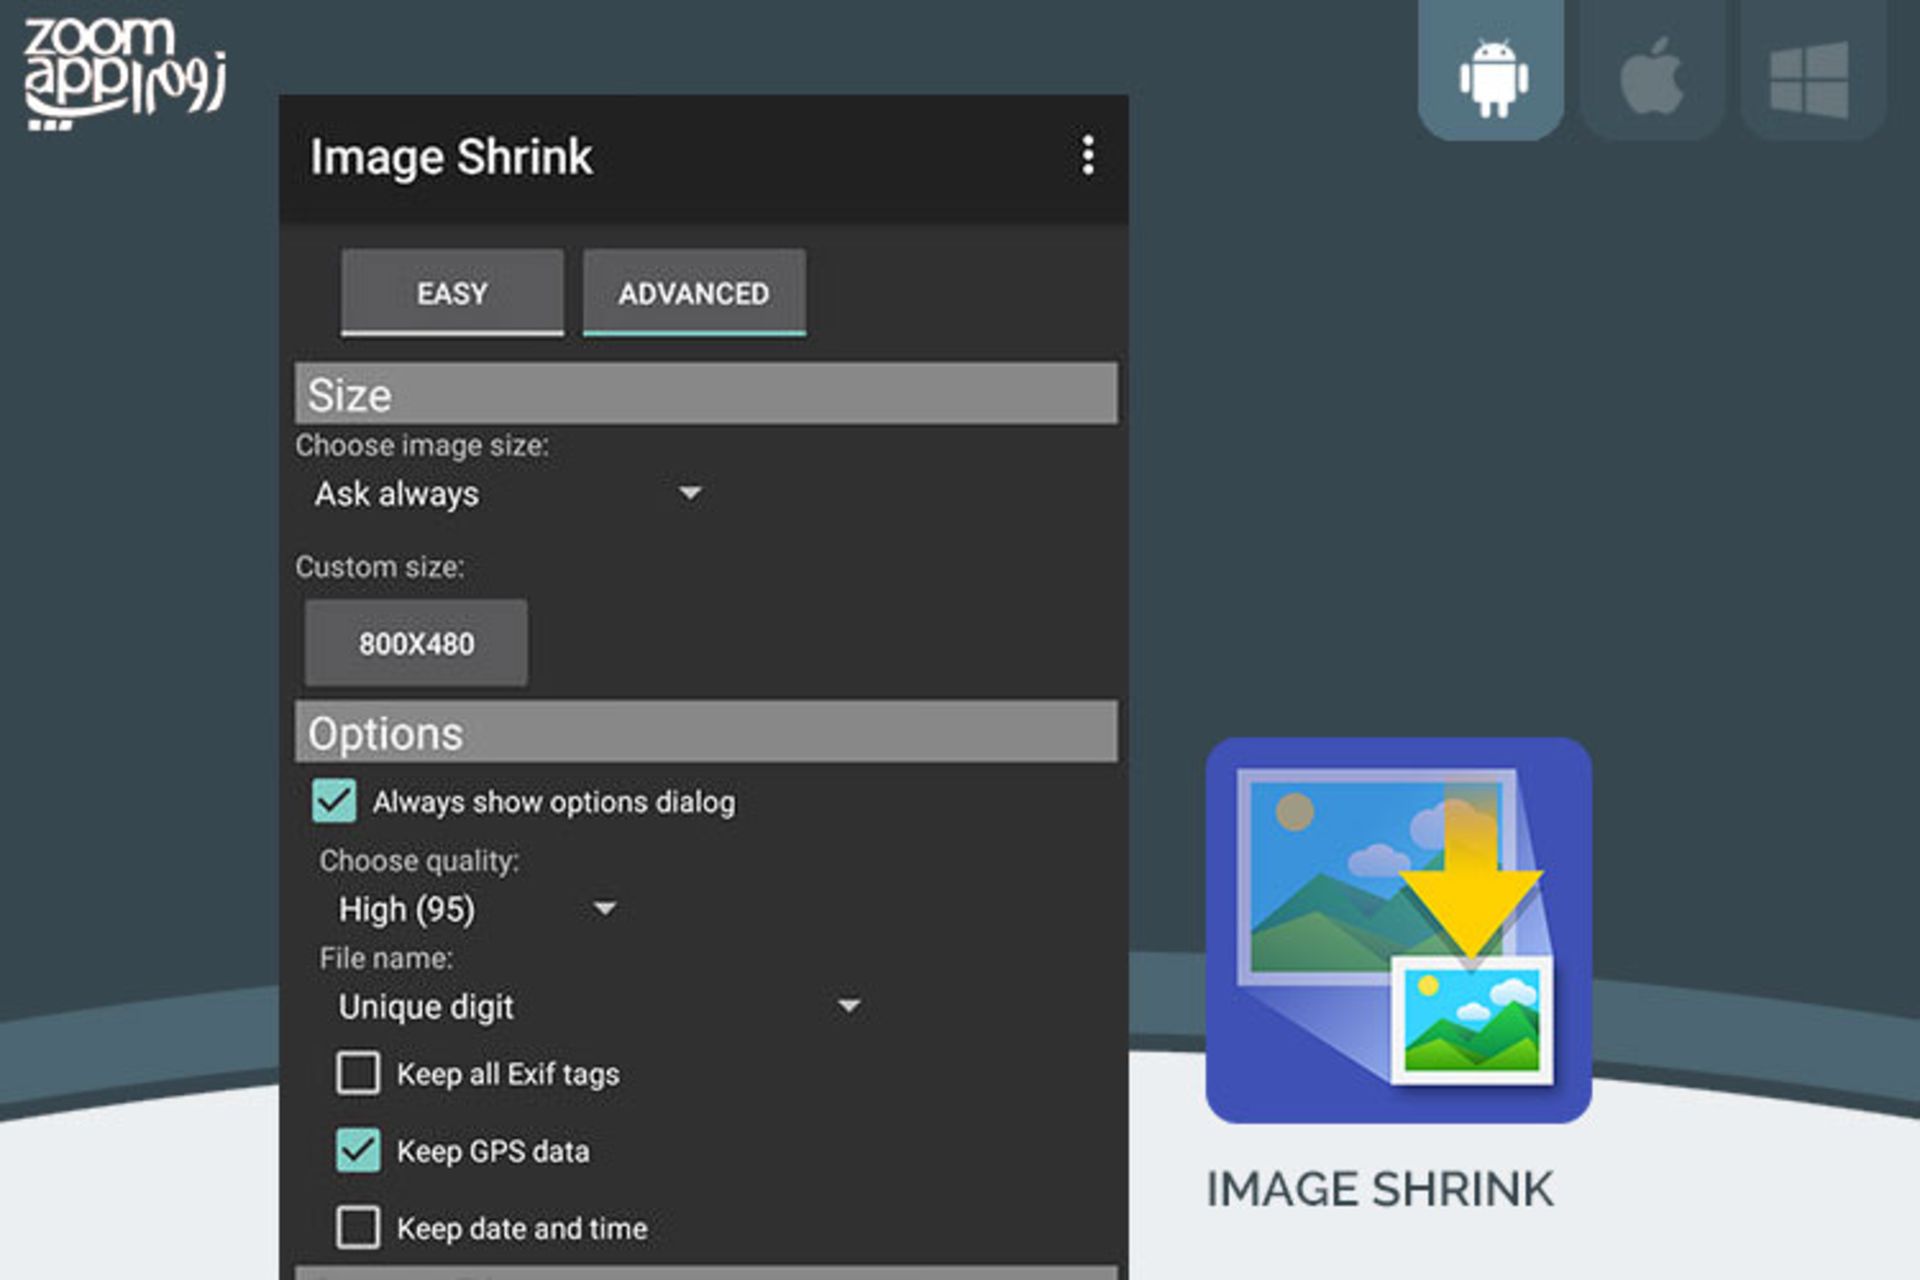Click the Image Shrink app icon
The image size is (1920, 1280).
(x=1399, y=930)
